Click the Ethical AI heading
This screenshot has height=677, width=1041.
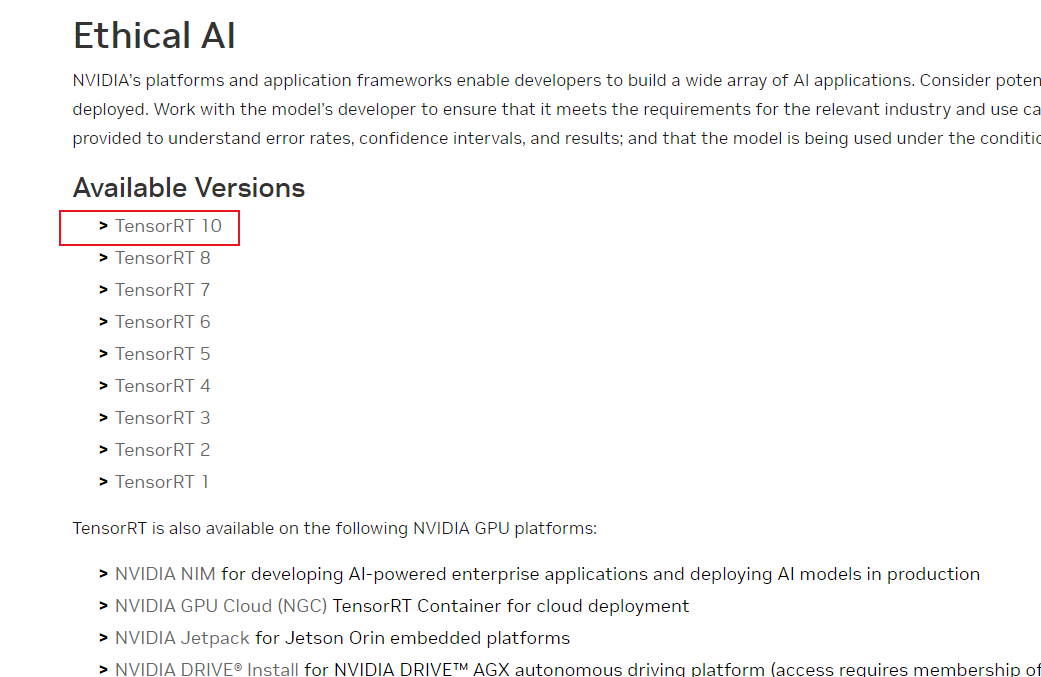pos(154,35)
